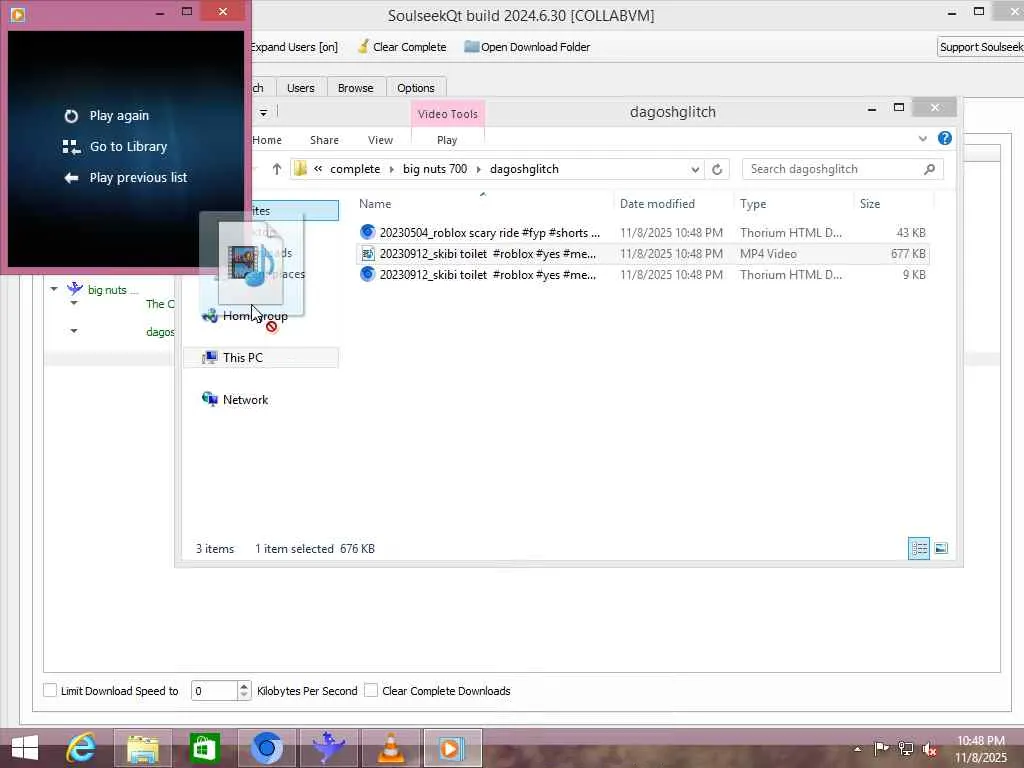Click the Thorium icon of 9 KB file
The width and height of the screenshot is (1024, 768).
(x=368, y=274)
